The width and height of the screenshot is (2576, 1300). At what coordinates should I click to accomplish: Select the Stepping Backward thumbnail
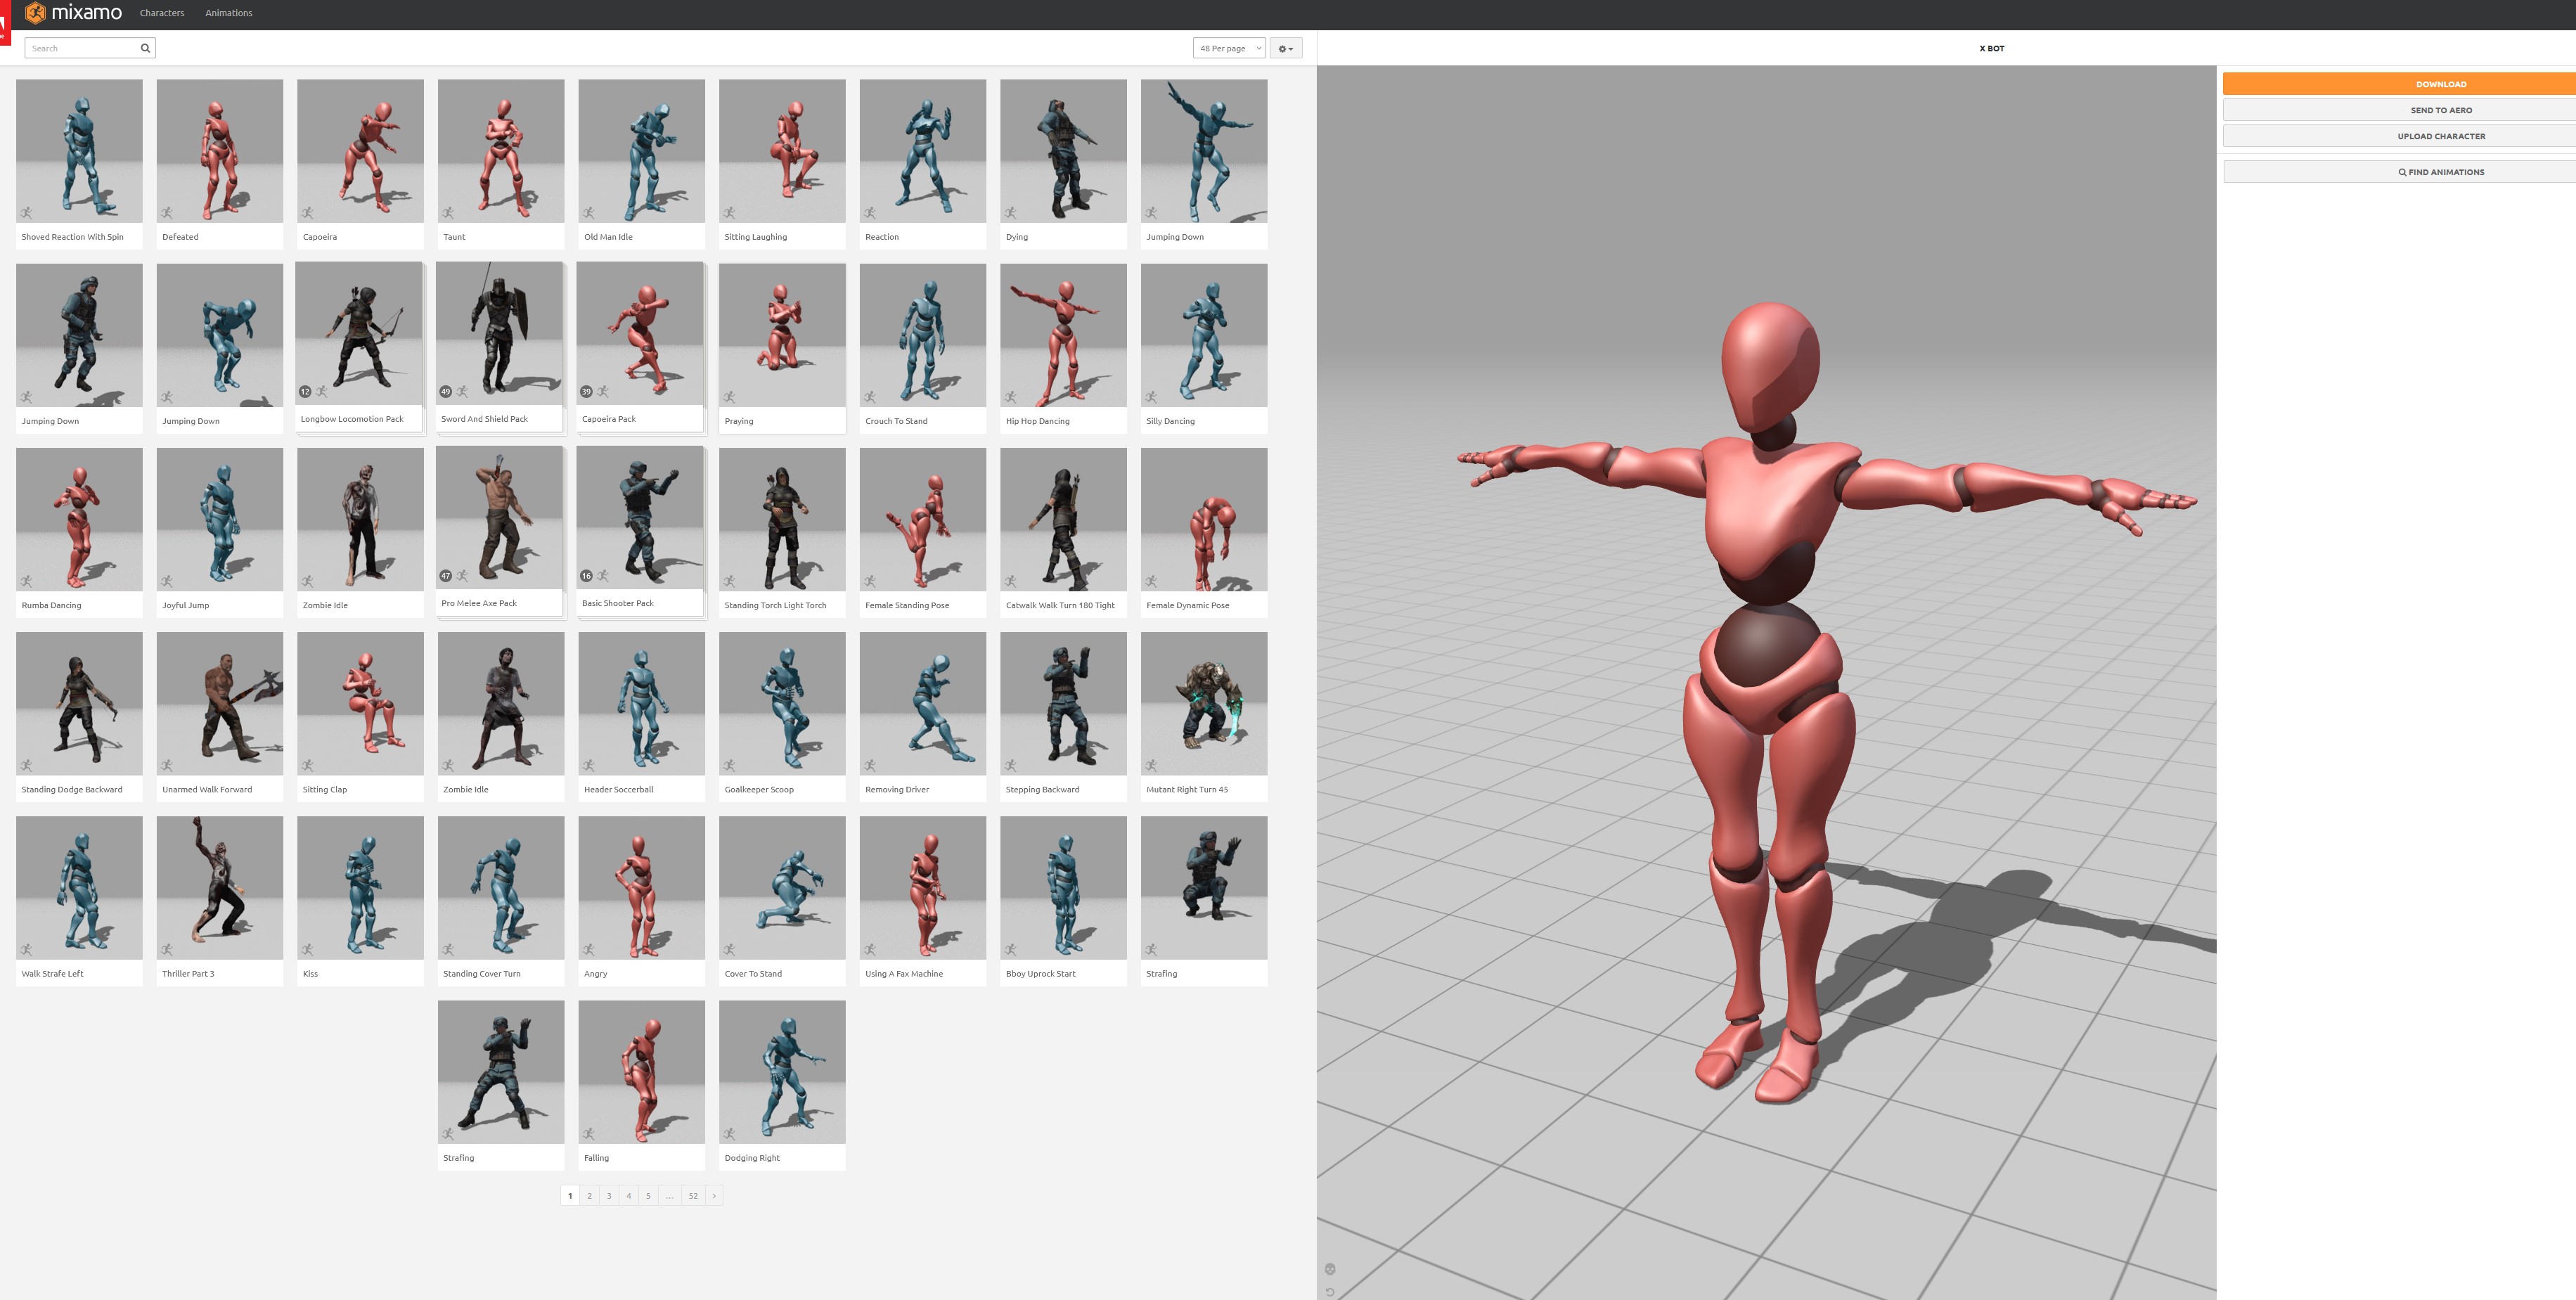(x=1063, y=703)
